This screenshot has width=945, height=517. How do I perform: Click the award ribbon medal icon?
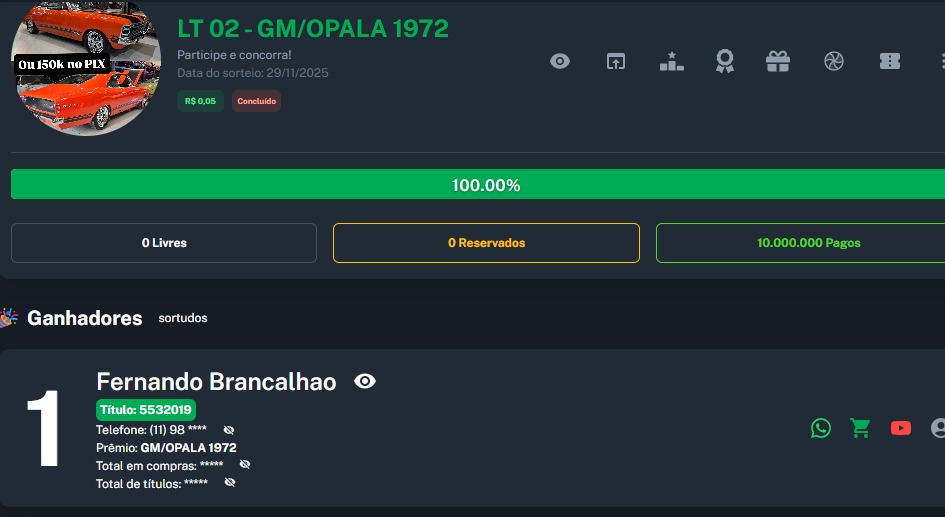[724, 61]
